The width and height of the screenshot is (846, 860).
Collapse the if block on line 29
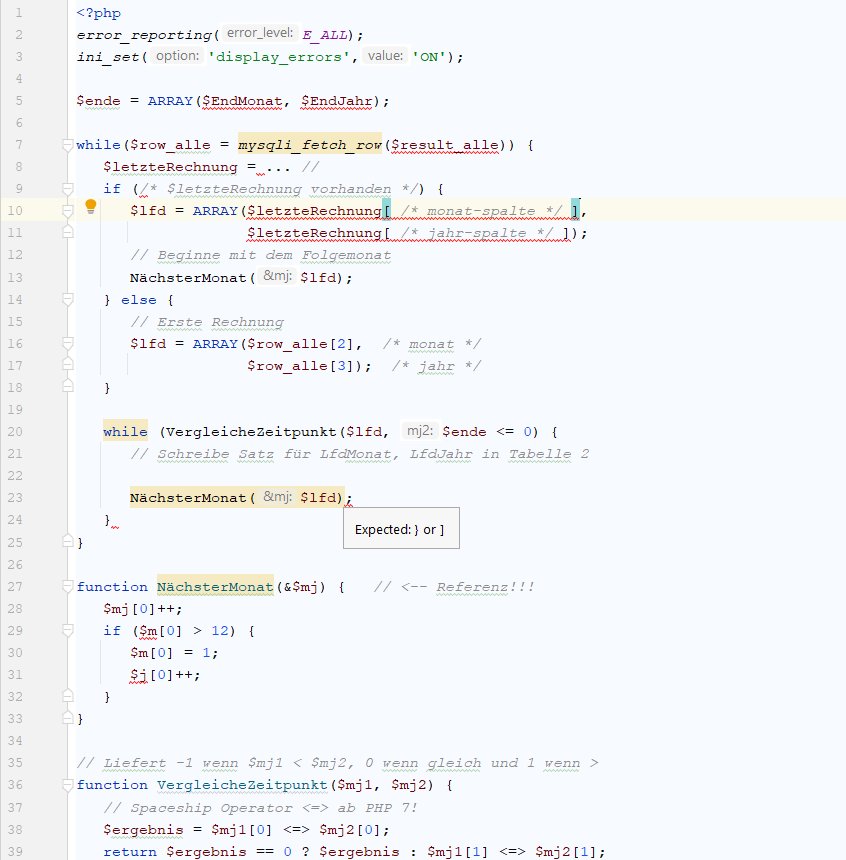[x=67, y=631]
